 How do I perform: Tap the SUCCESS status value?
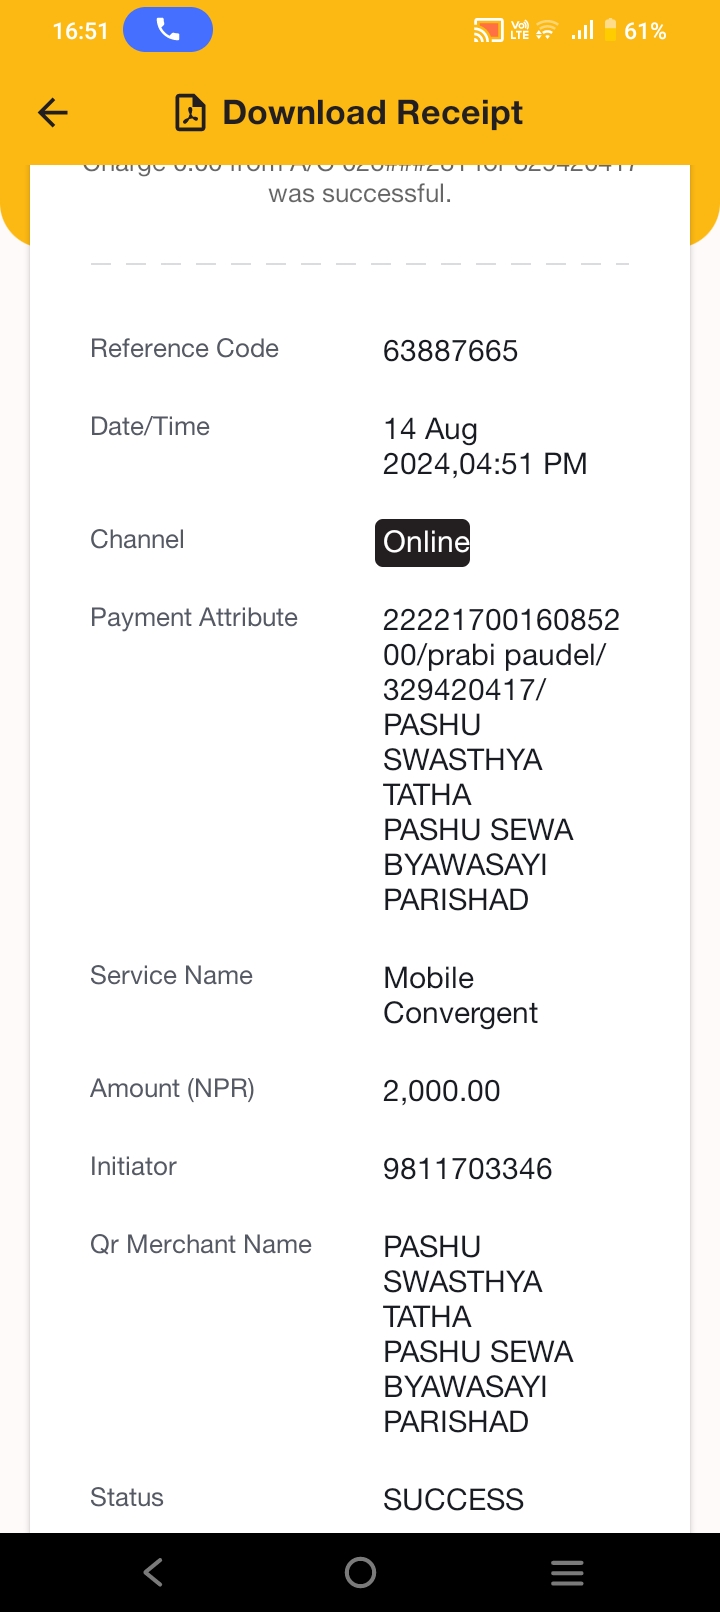tap(453, 1500)
